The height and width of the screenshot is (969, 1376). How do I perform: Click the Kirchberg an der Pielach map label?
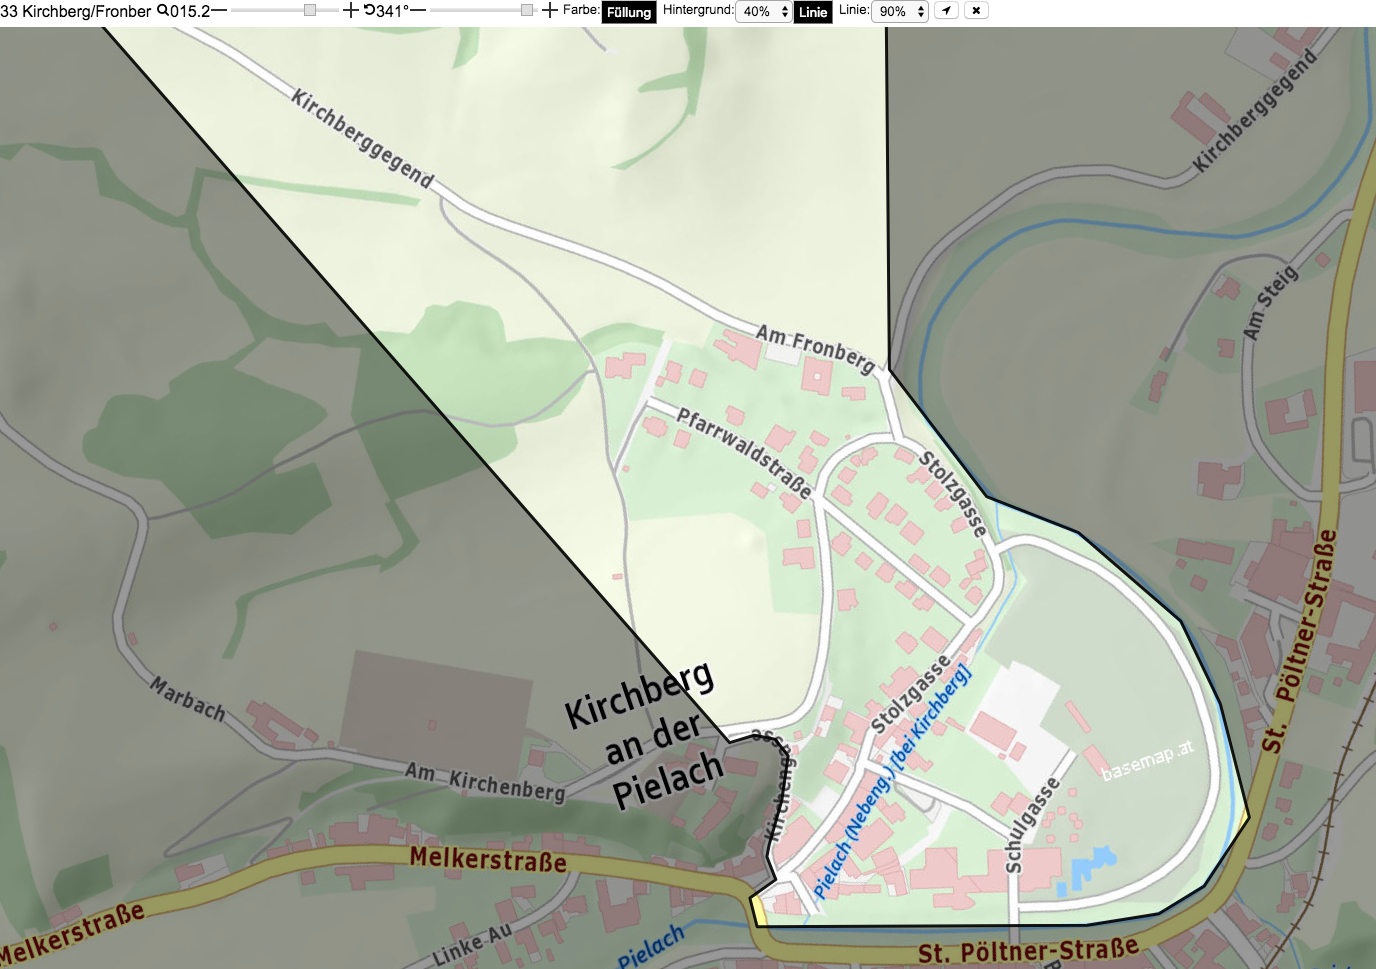pyautogui.click(x=647, y=735)
